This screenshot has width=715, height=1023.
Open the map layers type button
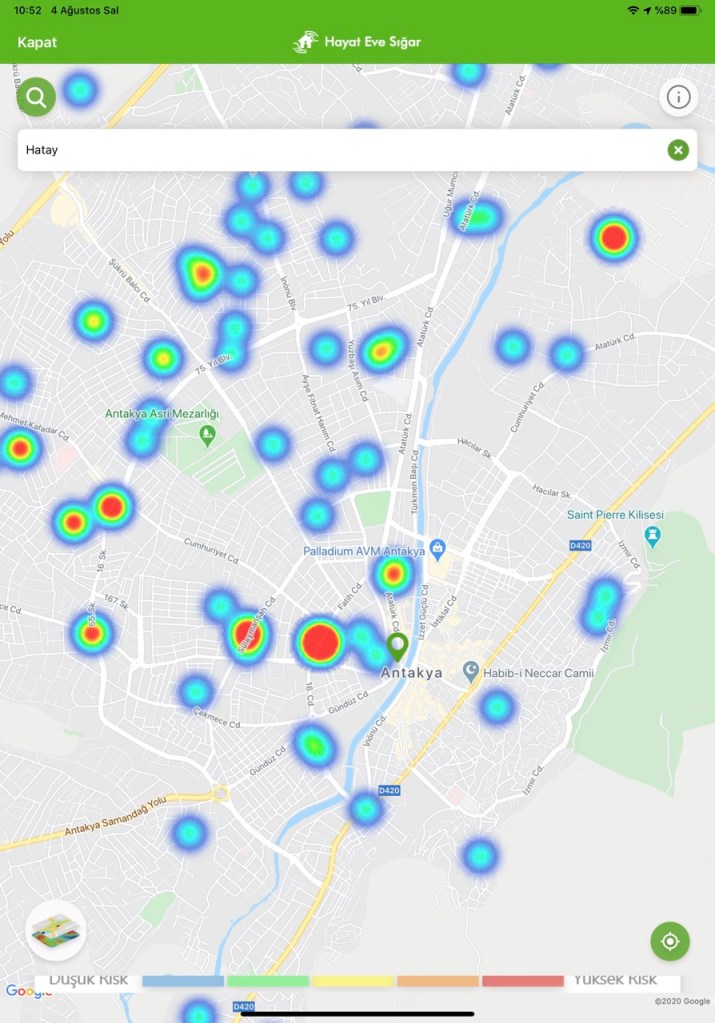pos(56,931)
